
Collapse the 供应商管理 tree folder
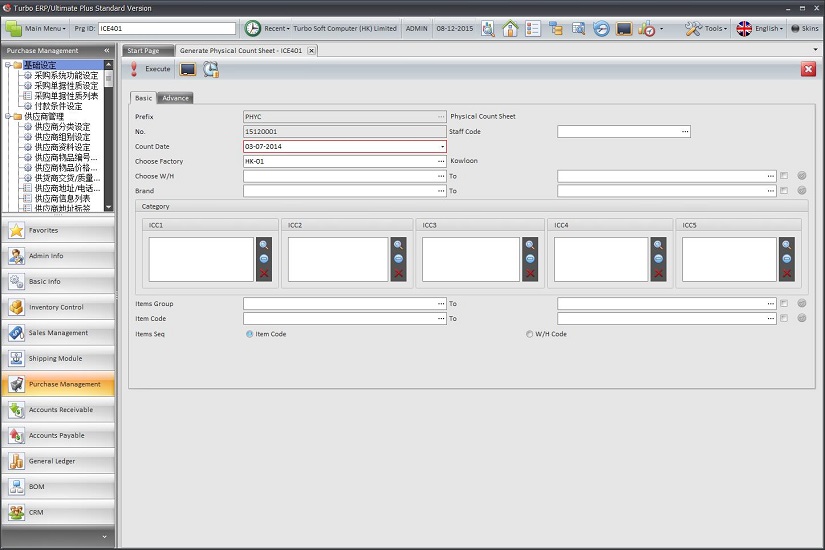coord(8,116)
